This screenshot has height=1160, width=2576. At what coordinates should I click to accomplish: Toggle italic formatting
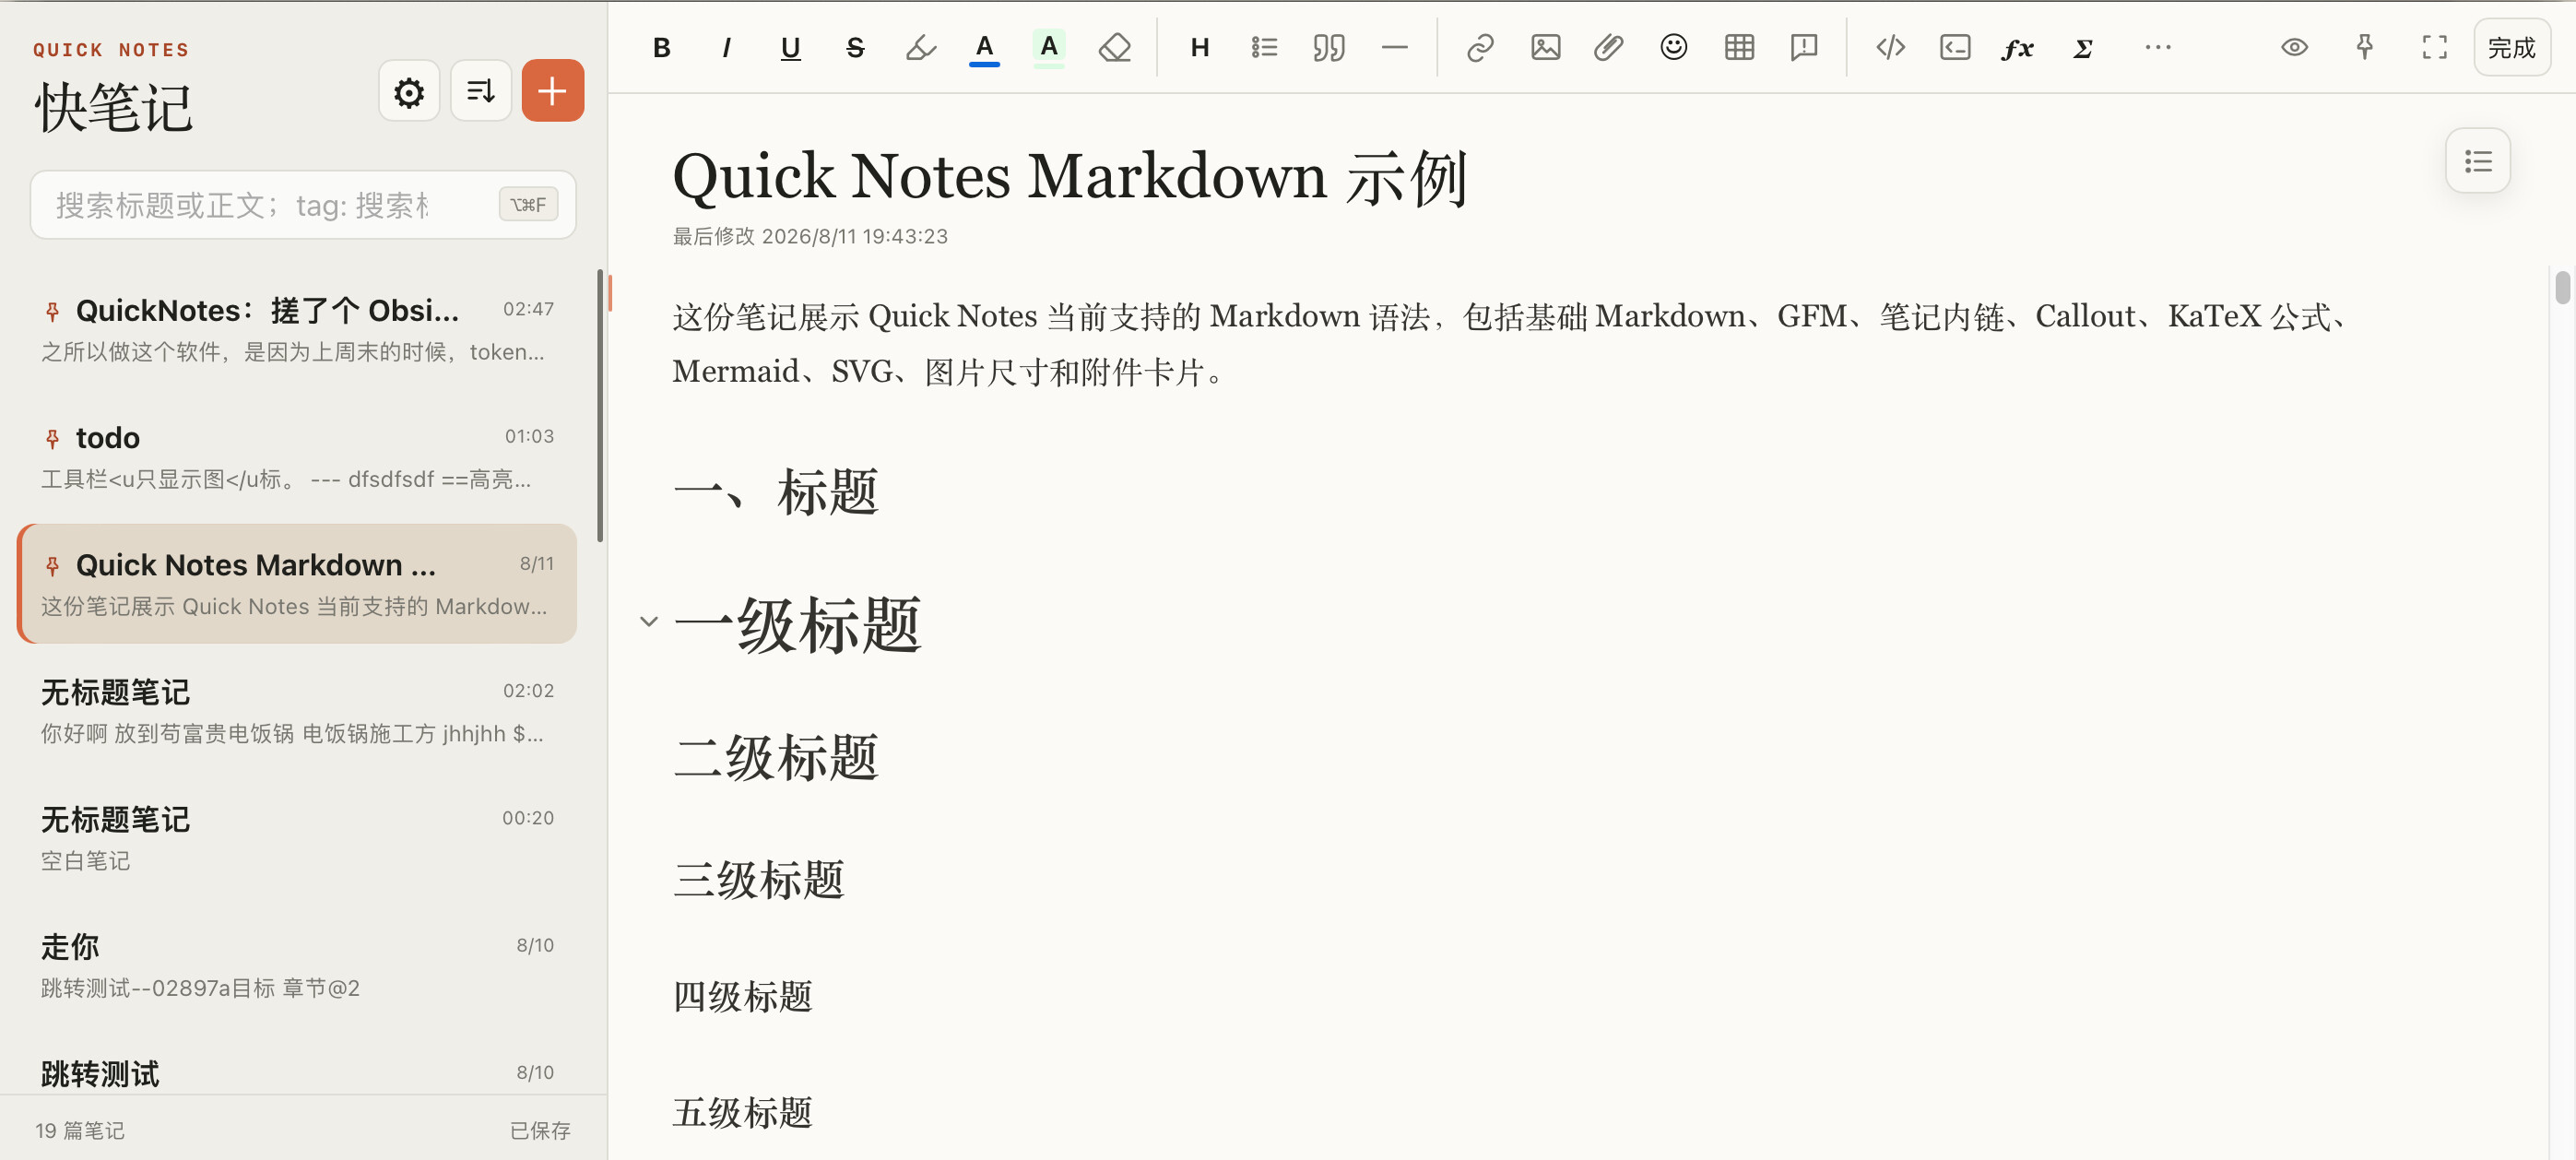coord(726,47)
